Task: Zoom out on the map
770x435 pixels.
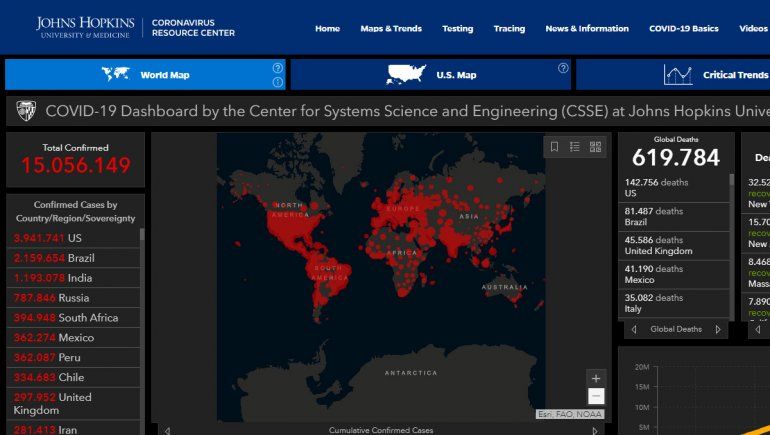Action: pos(596,397)
